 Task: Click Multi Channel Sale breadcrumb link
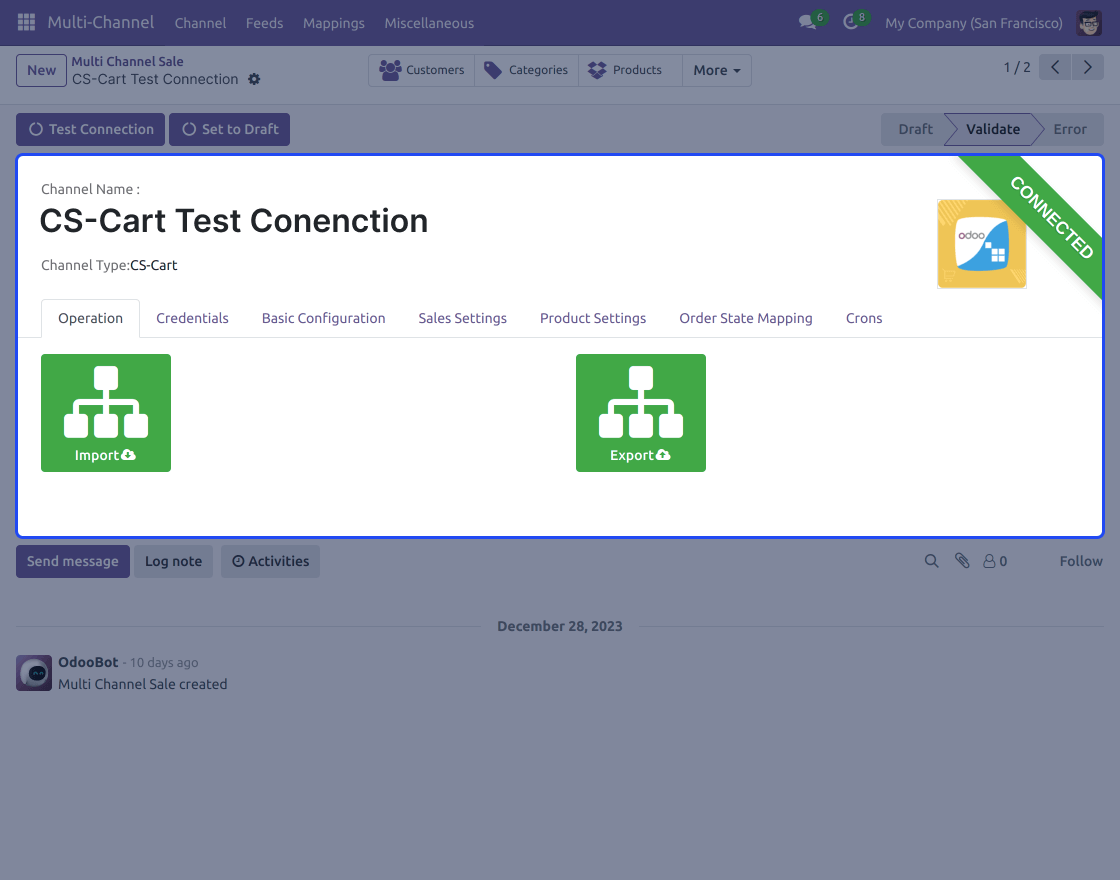click(x=127, y=61)
